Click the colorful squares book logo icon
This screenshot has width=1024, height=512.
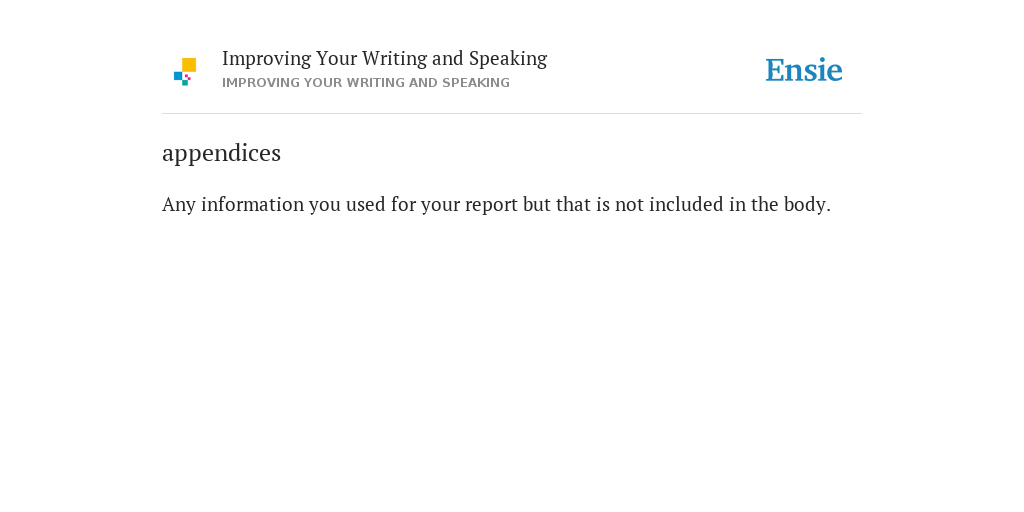[185, 71]
